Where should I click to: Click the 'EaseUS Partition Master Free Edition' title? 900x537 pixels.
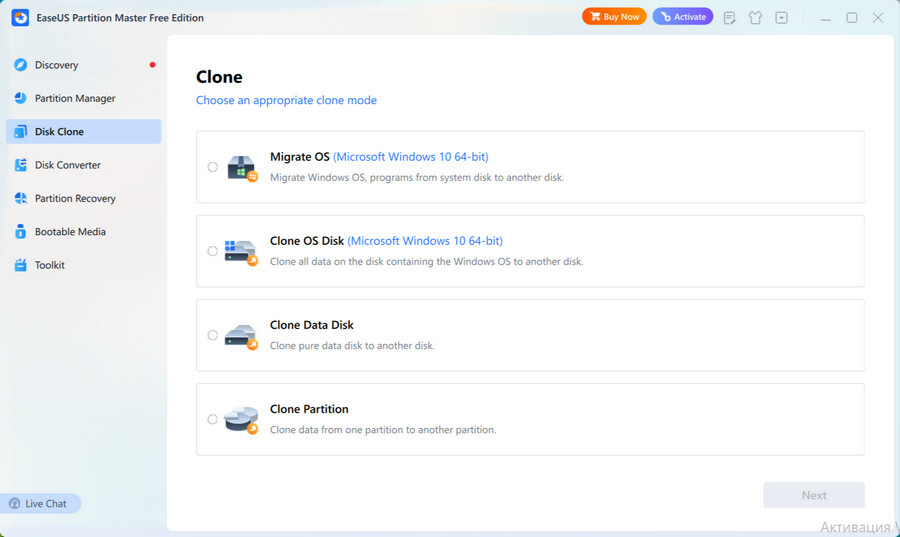(120, 18)
